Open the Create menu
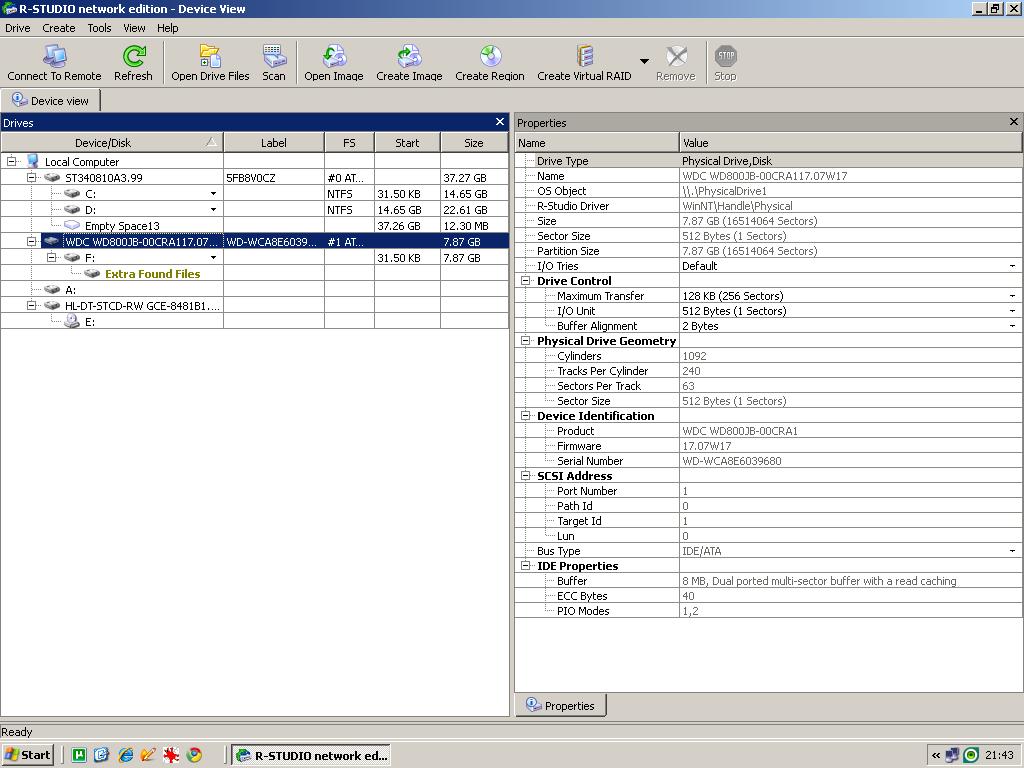Image resolution: width=1024 pixels, height=768 pixels. point(59,28)
